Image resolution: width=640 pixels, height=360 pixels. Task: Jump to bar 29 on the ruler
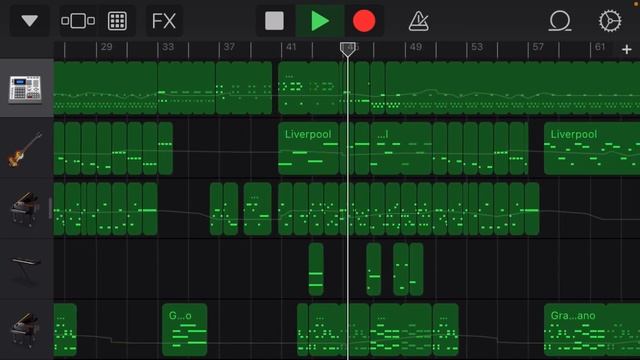(x=106, y=47)
